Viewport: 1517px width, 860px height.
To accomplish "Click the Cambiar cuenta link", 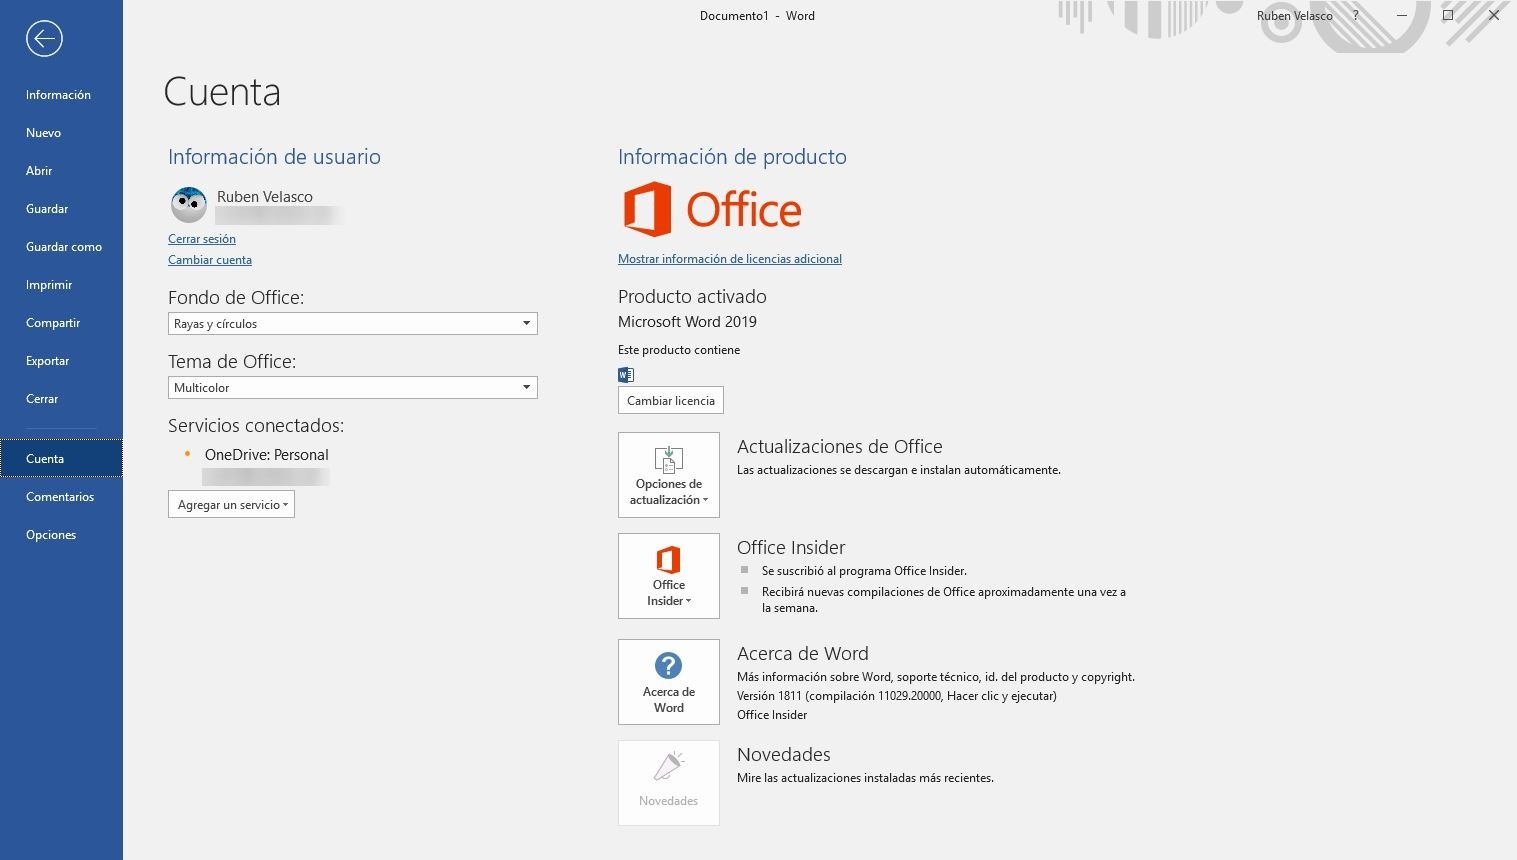I will click(x=210, y=260).
